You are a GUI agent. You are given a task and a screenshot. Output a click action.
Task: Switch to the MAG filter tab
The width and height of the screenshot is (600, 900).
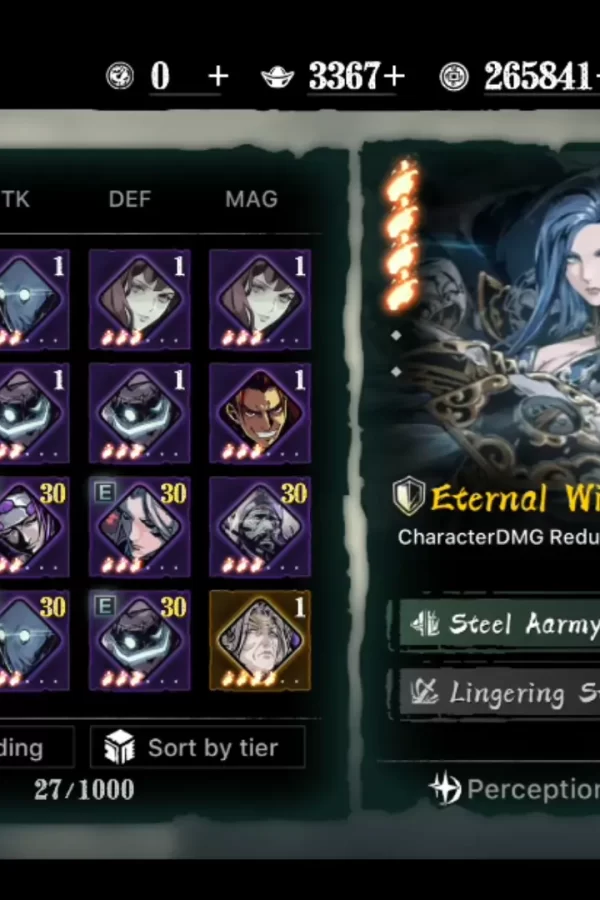click(x=251, y=199)
